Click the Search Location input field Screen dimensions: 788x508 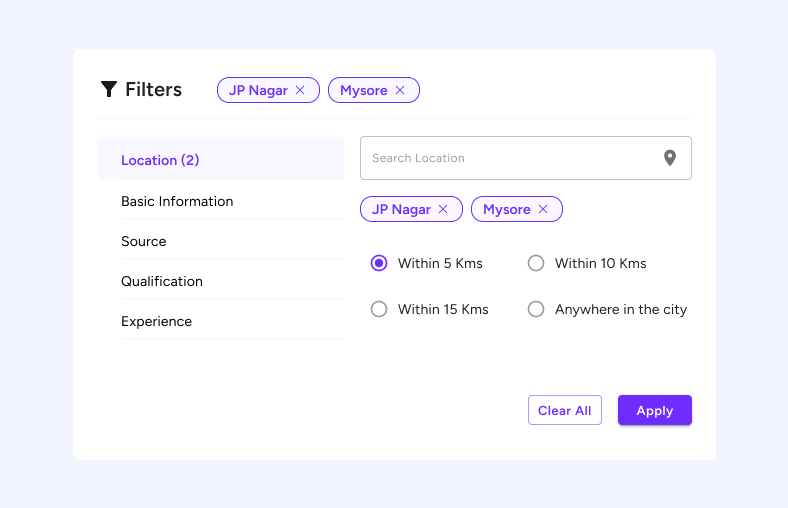[505, 158]
